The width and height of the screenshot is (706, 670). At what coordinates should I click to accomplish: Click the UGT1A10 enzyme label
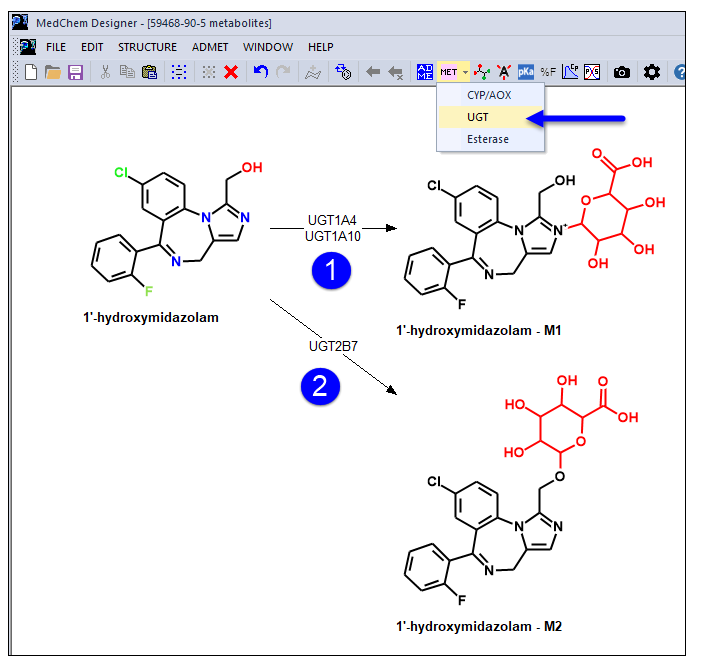[x=333, y=236]
